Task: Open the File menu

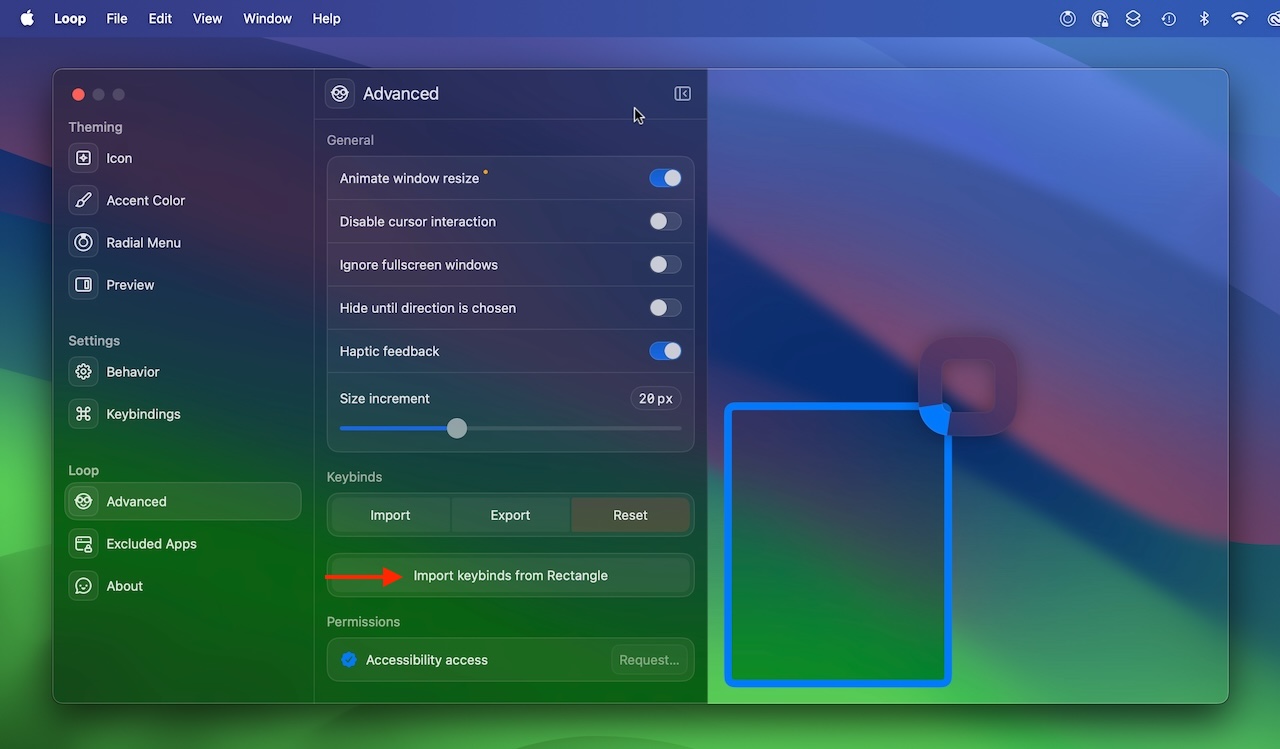Action: coord(117,18)
